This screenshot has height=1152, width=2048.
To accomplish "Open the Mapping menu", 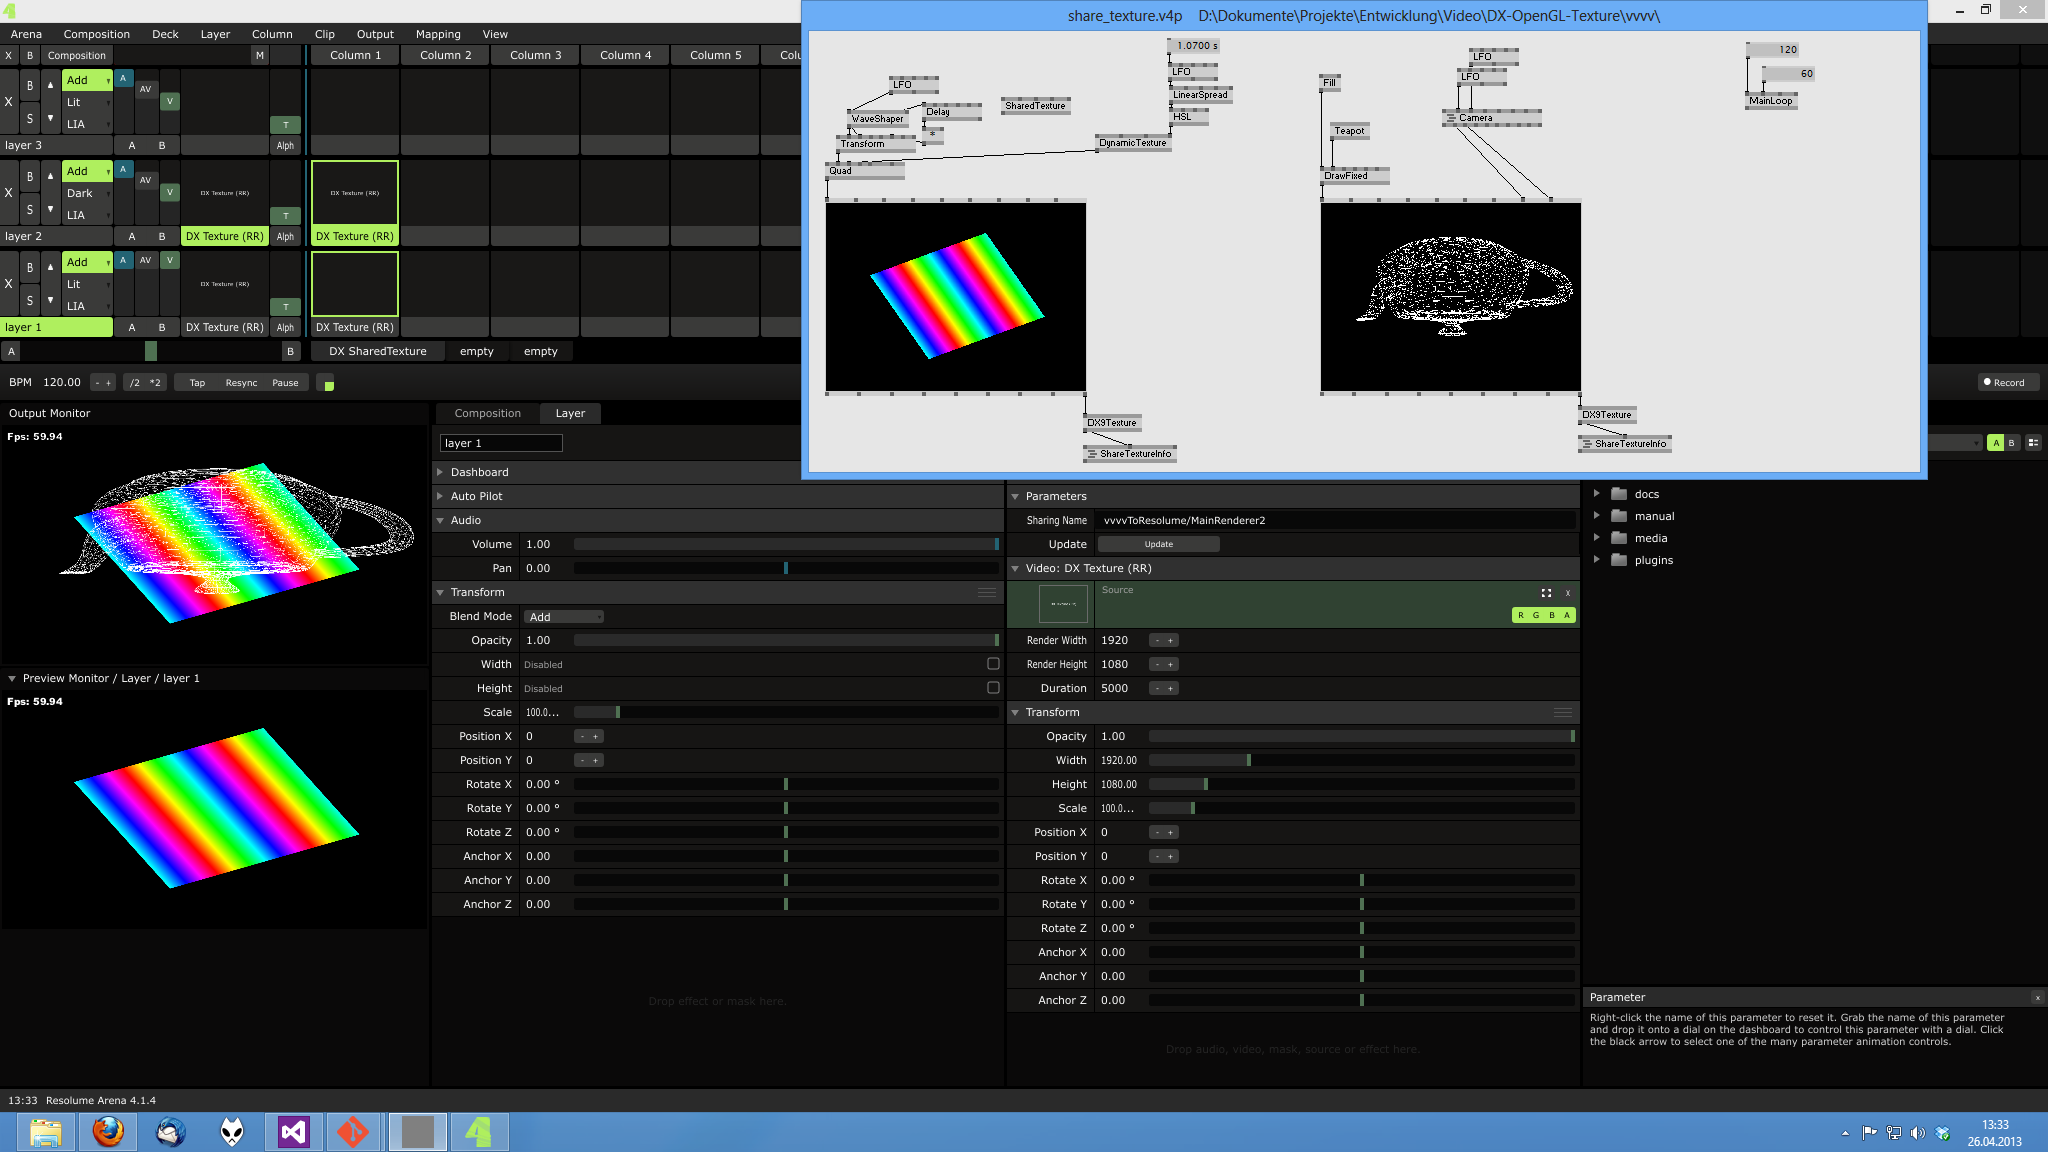I will [x=438, y=34].
